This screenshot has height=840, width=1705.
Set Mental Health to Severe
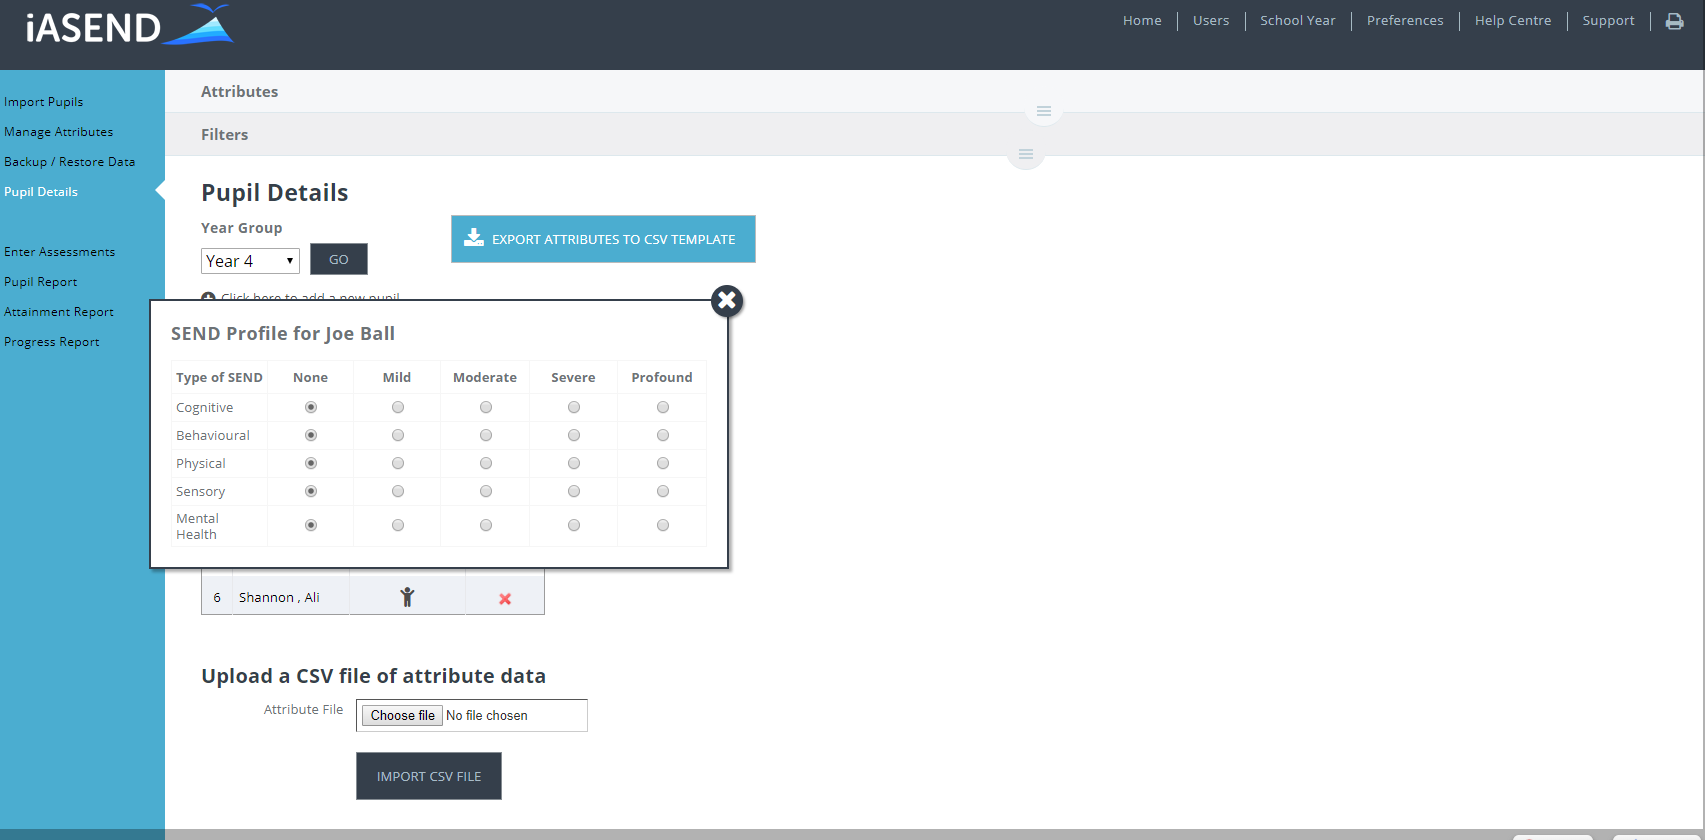click(x=574, y=525)
